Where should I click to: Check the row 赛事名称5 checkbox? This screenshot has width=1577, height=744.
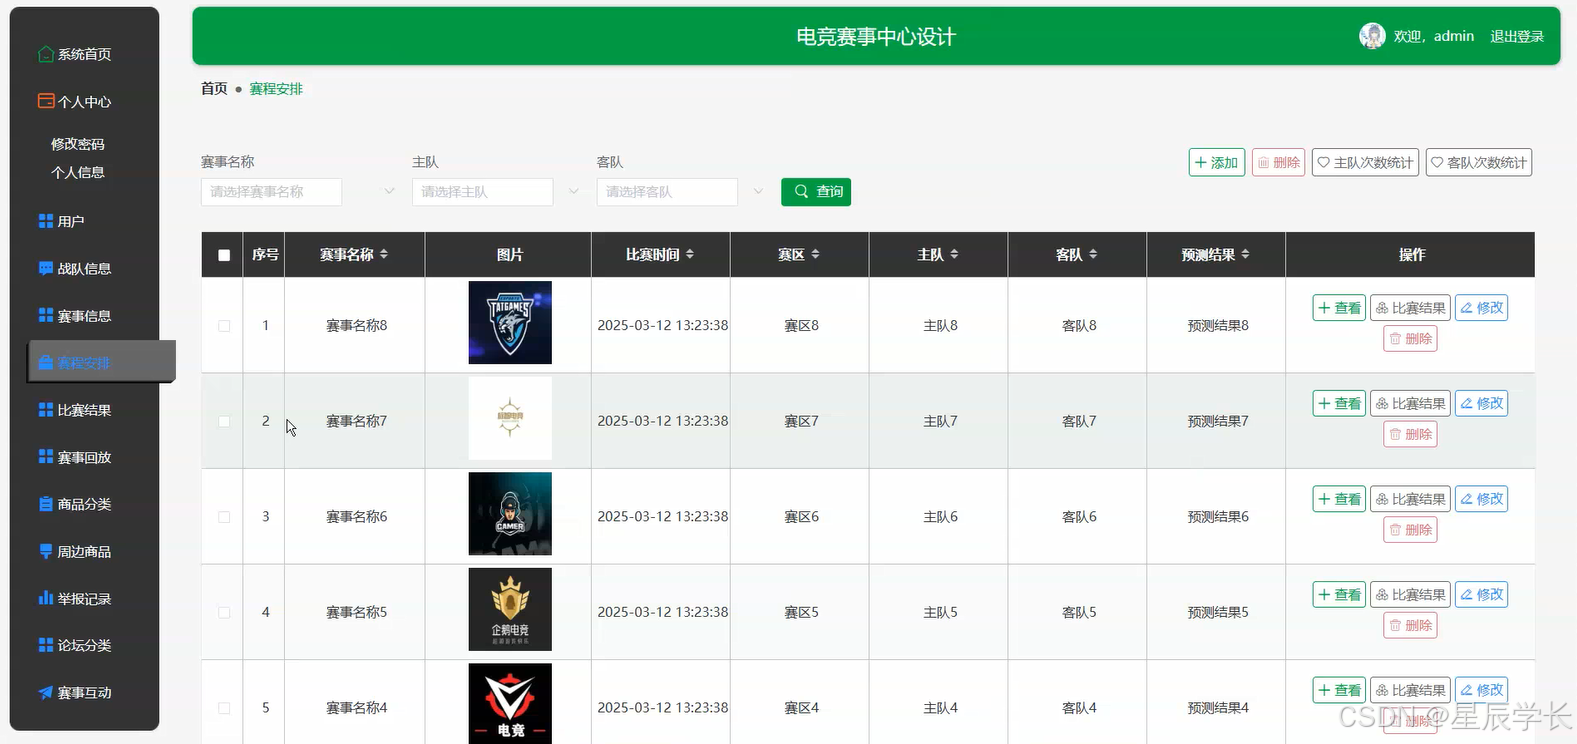[x=224, y=612]
